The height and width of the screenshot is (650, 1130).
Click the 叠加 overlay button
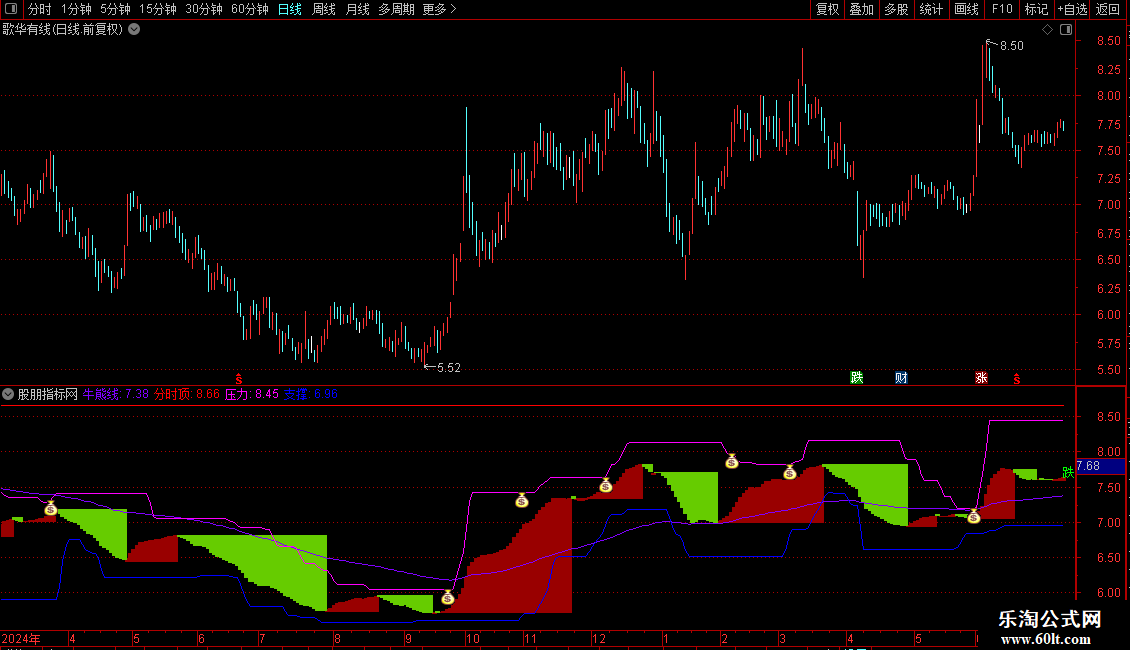[861, 9]
